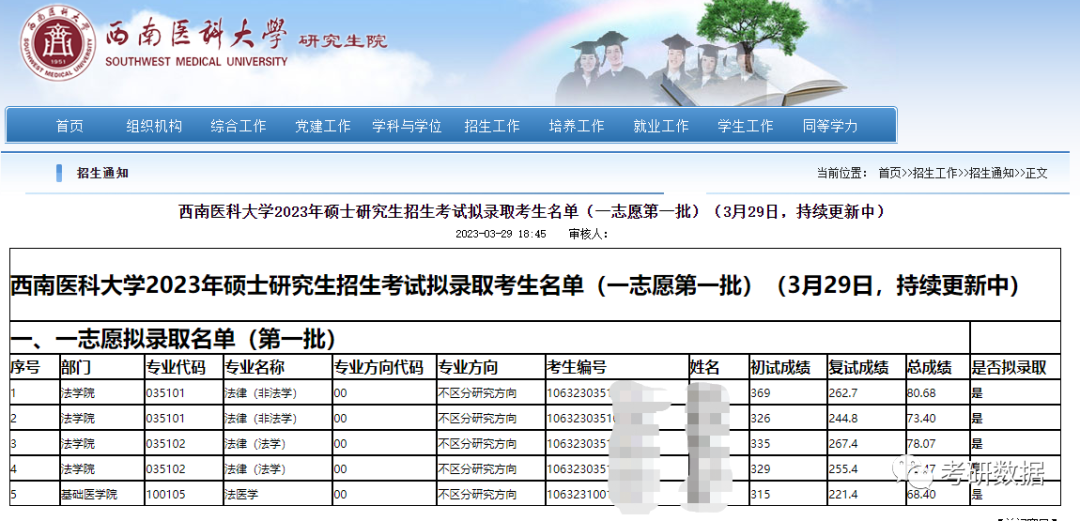Screen dimensions: 1080x521
Task: Click total score 78.07
Action: (922, 444)
